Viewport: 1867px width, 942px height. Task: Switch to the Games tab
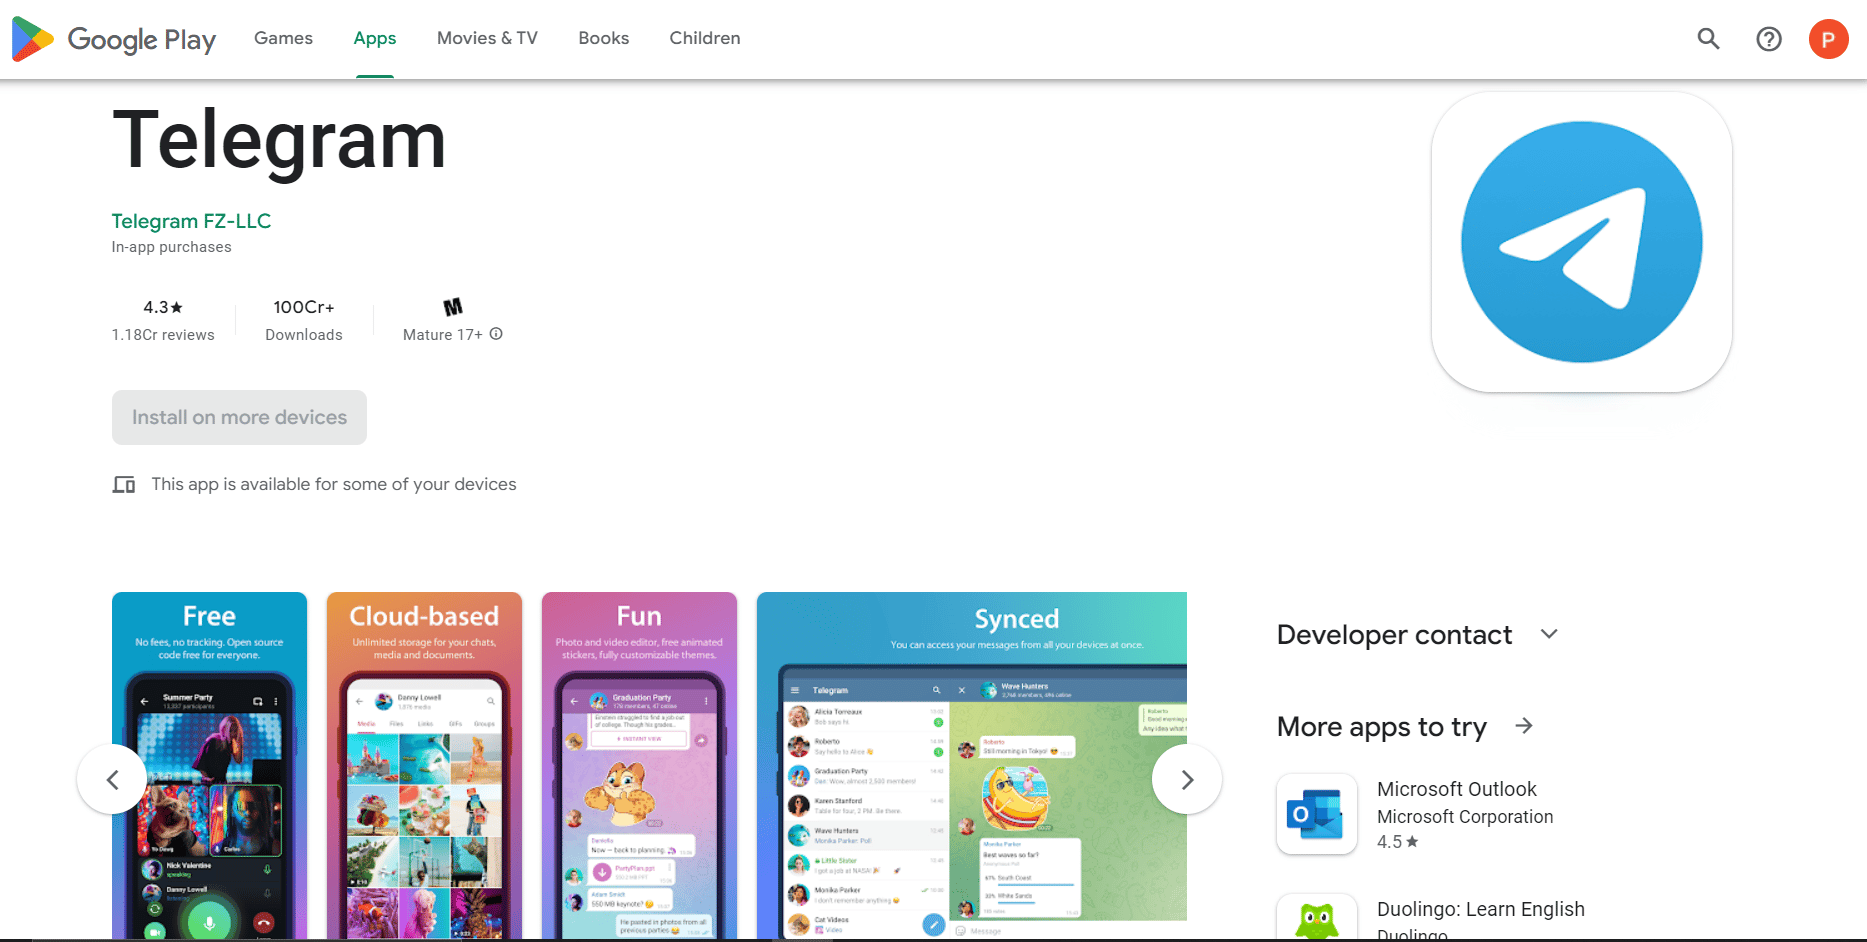(x=283, y=38)
